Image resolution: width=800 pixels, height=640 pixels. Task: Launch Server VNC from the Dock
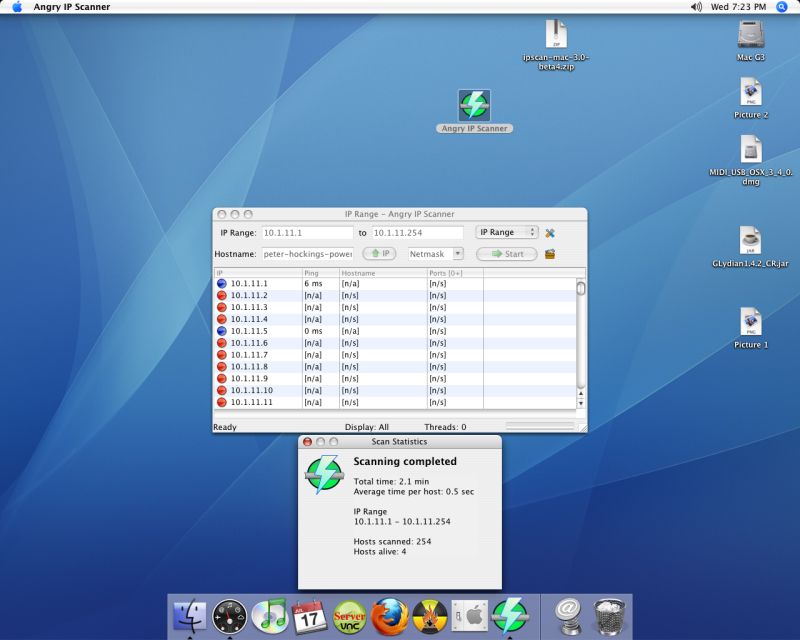pos(349,617)
